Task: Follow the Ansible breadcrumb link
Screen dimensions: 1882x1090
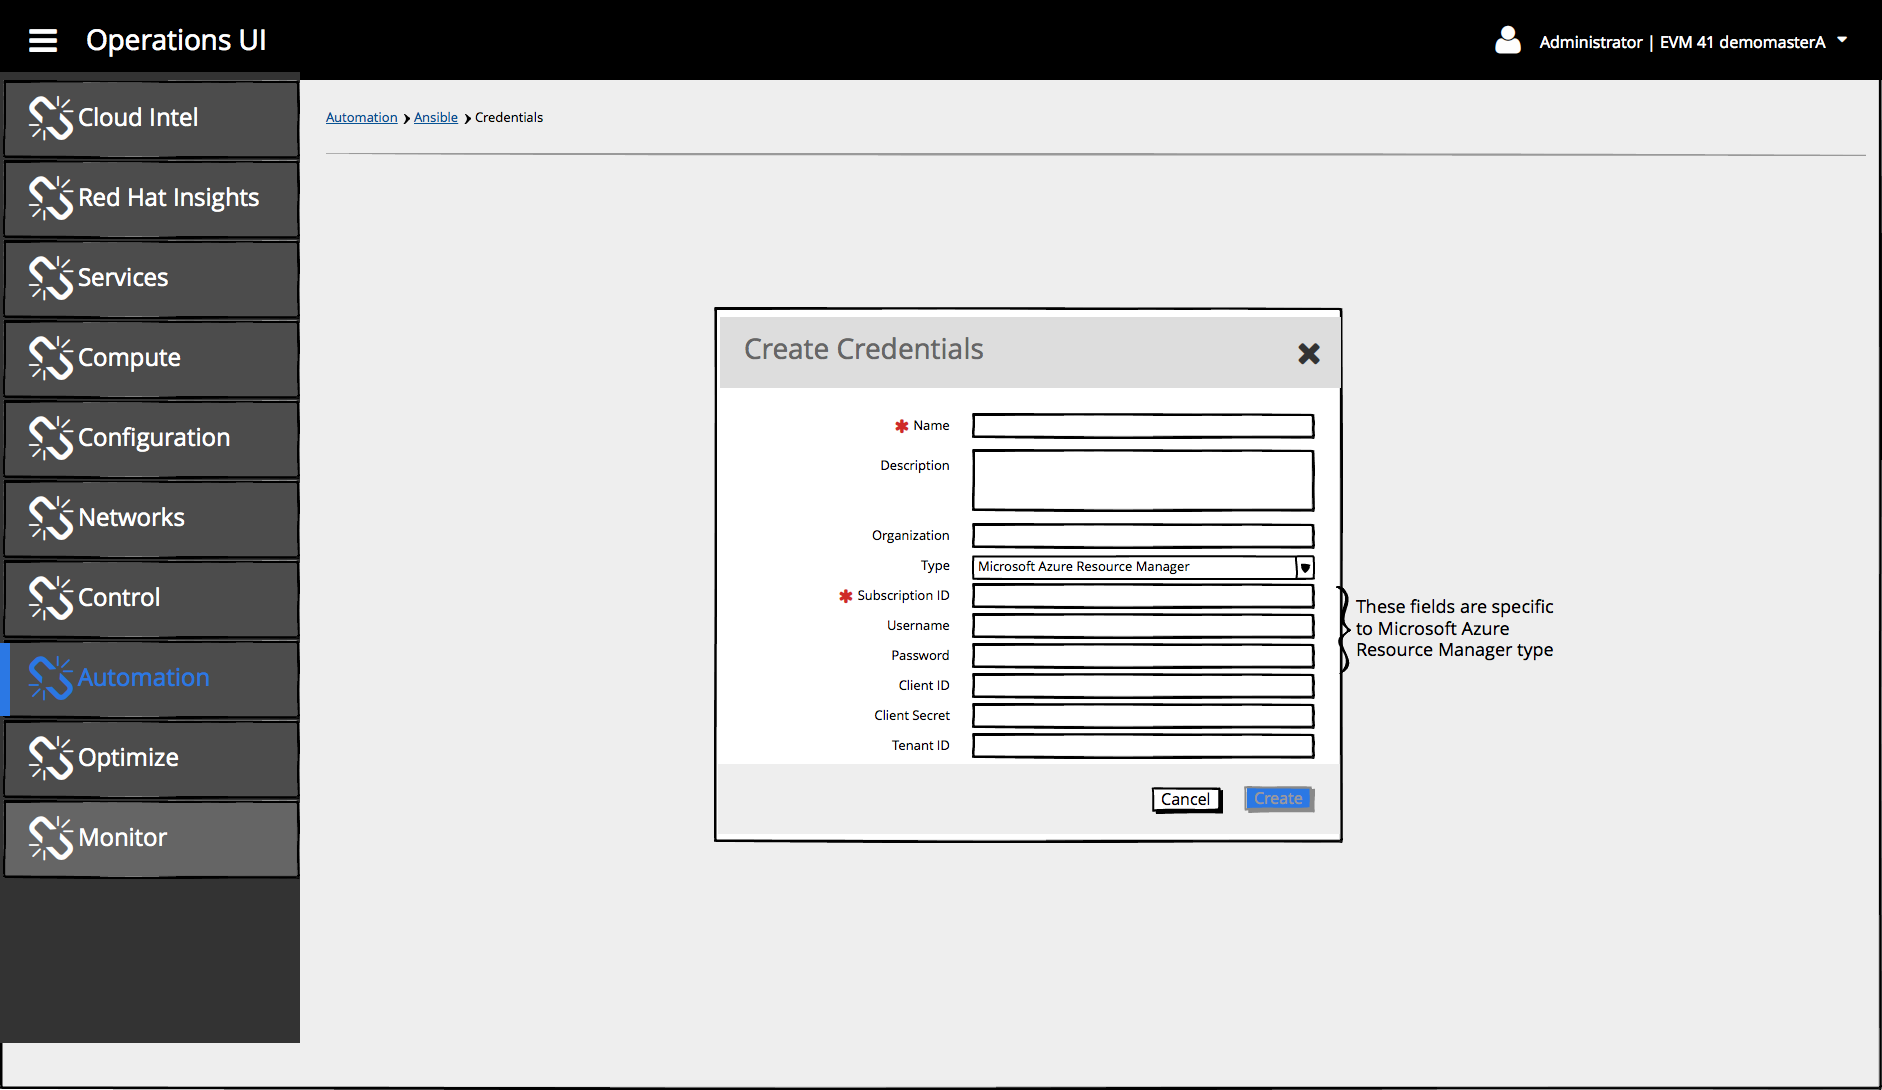Action: click(436, 118)
